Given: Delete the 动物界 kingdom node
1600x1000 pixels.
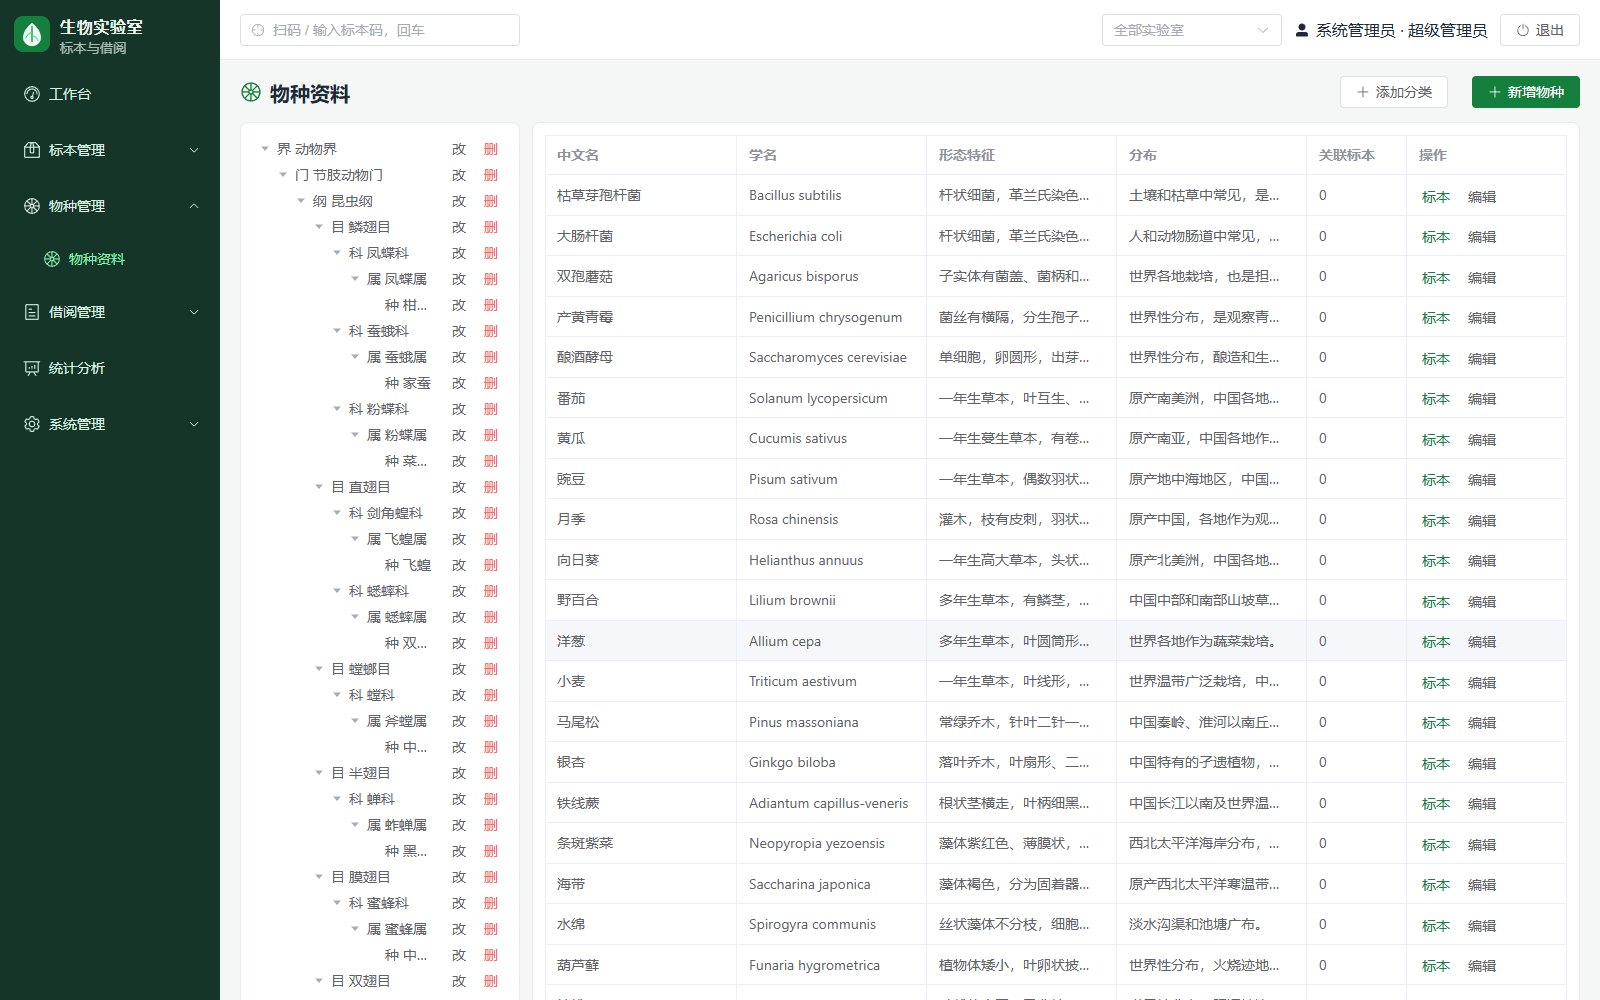Looking at the screenshot, I should click(x=491, y=149).
